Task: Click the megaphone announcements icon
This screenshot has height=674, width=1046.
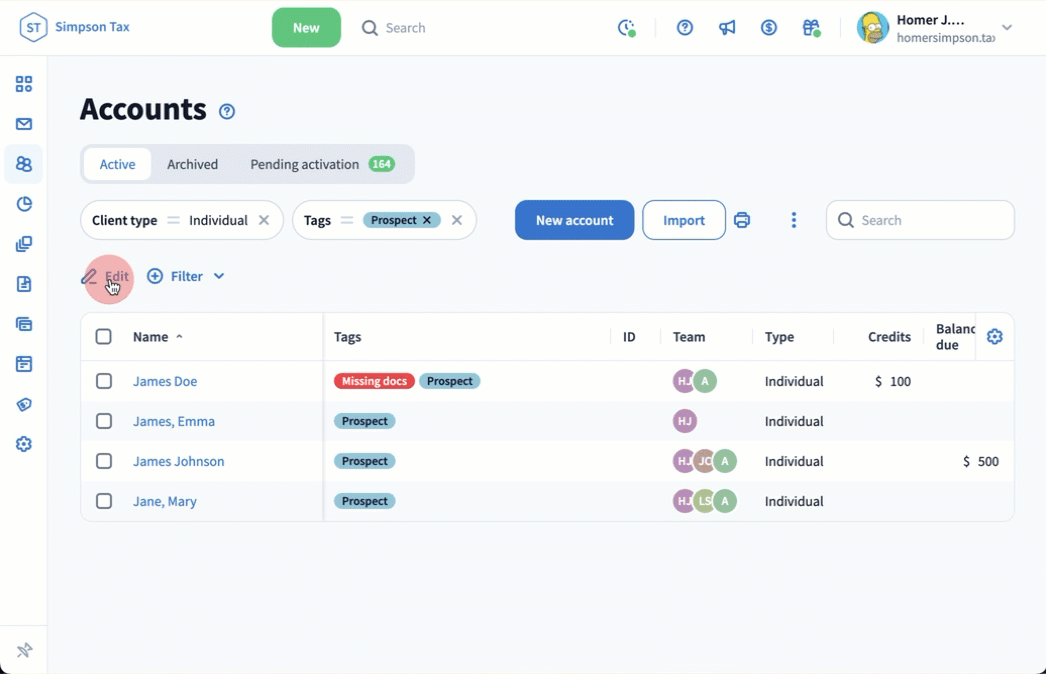Action: (727, 28)
